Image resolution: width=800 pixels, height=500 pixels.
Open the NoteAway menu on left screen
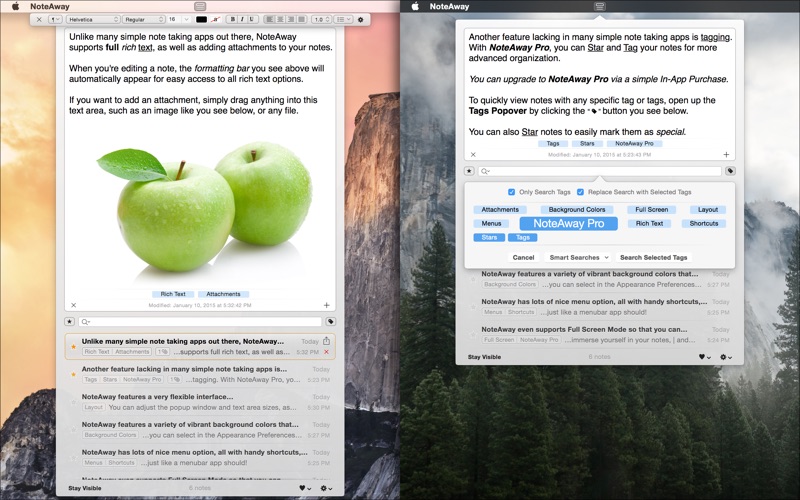[x=49, y=6]
